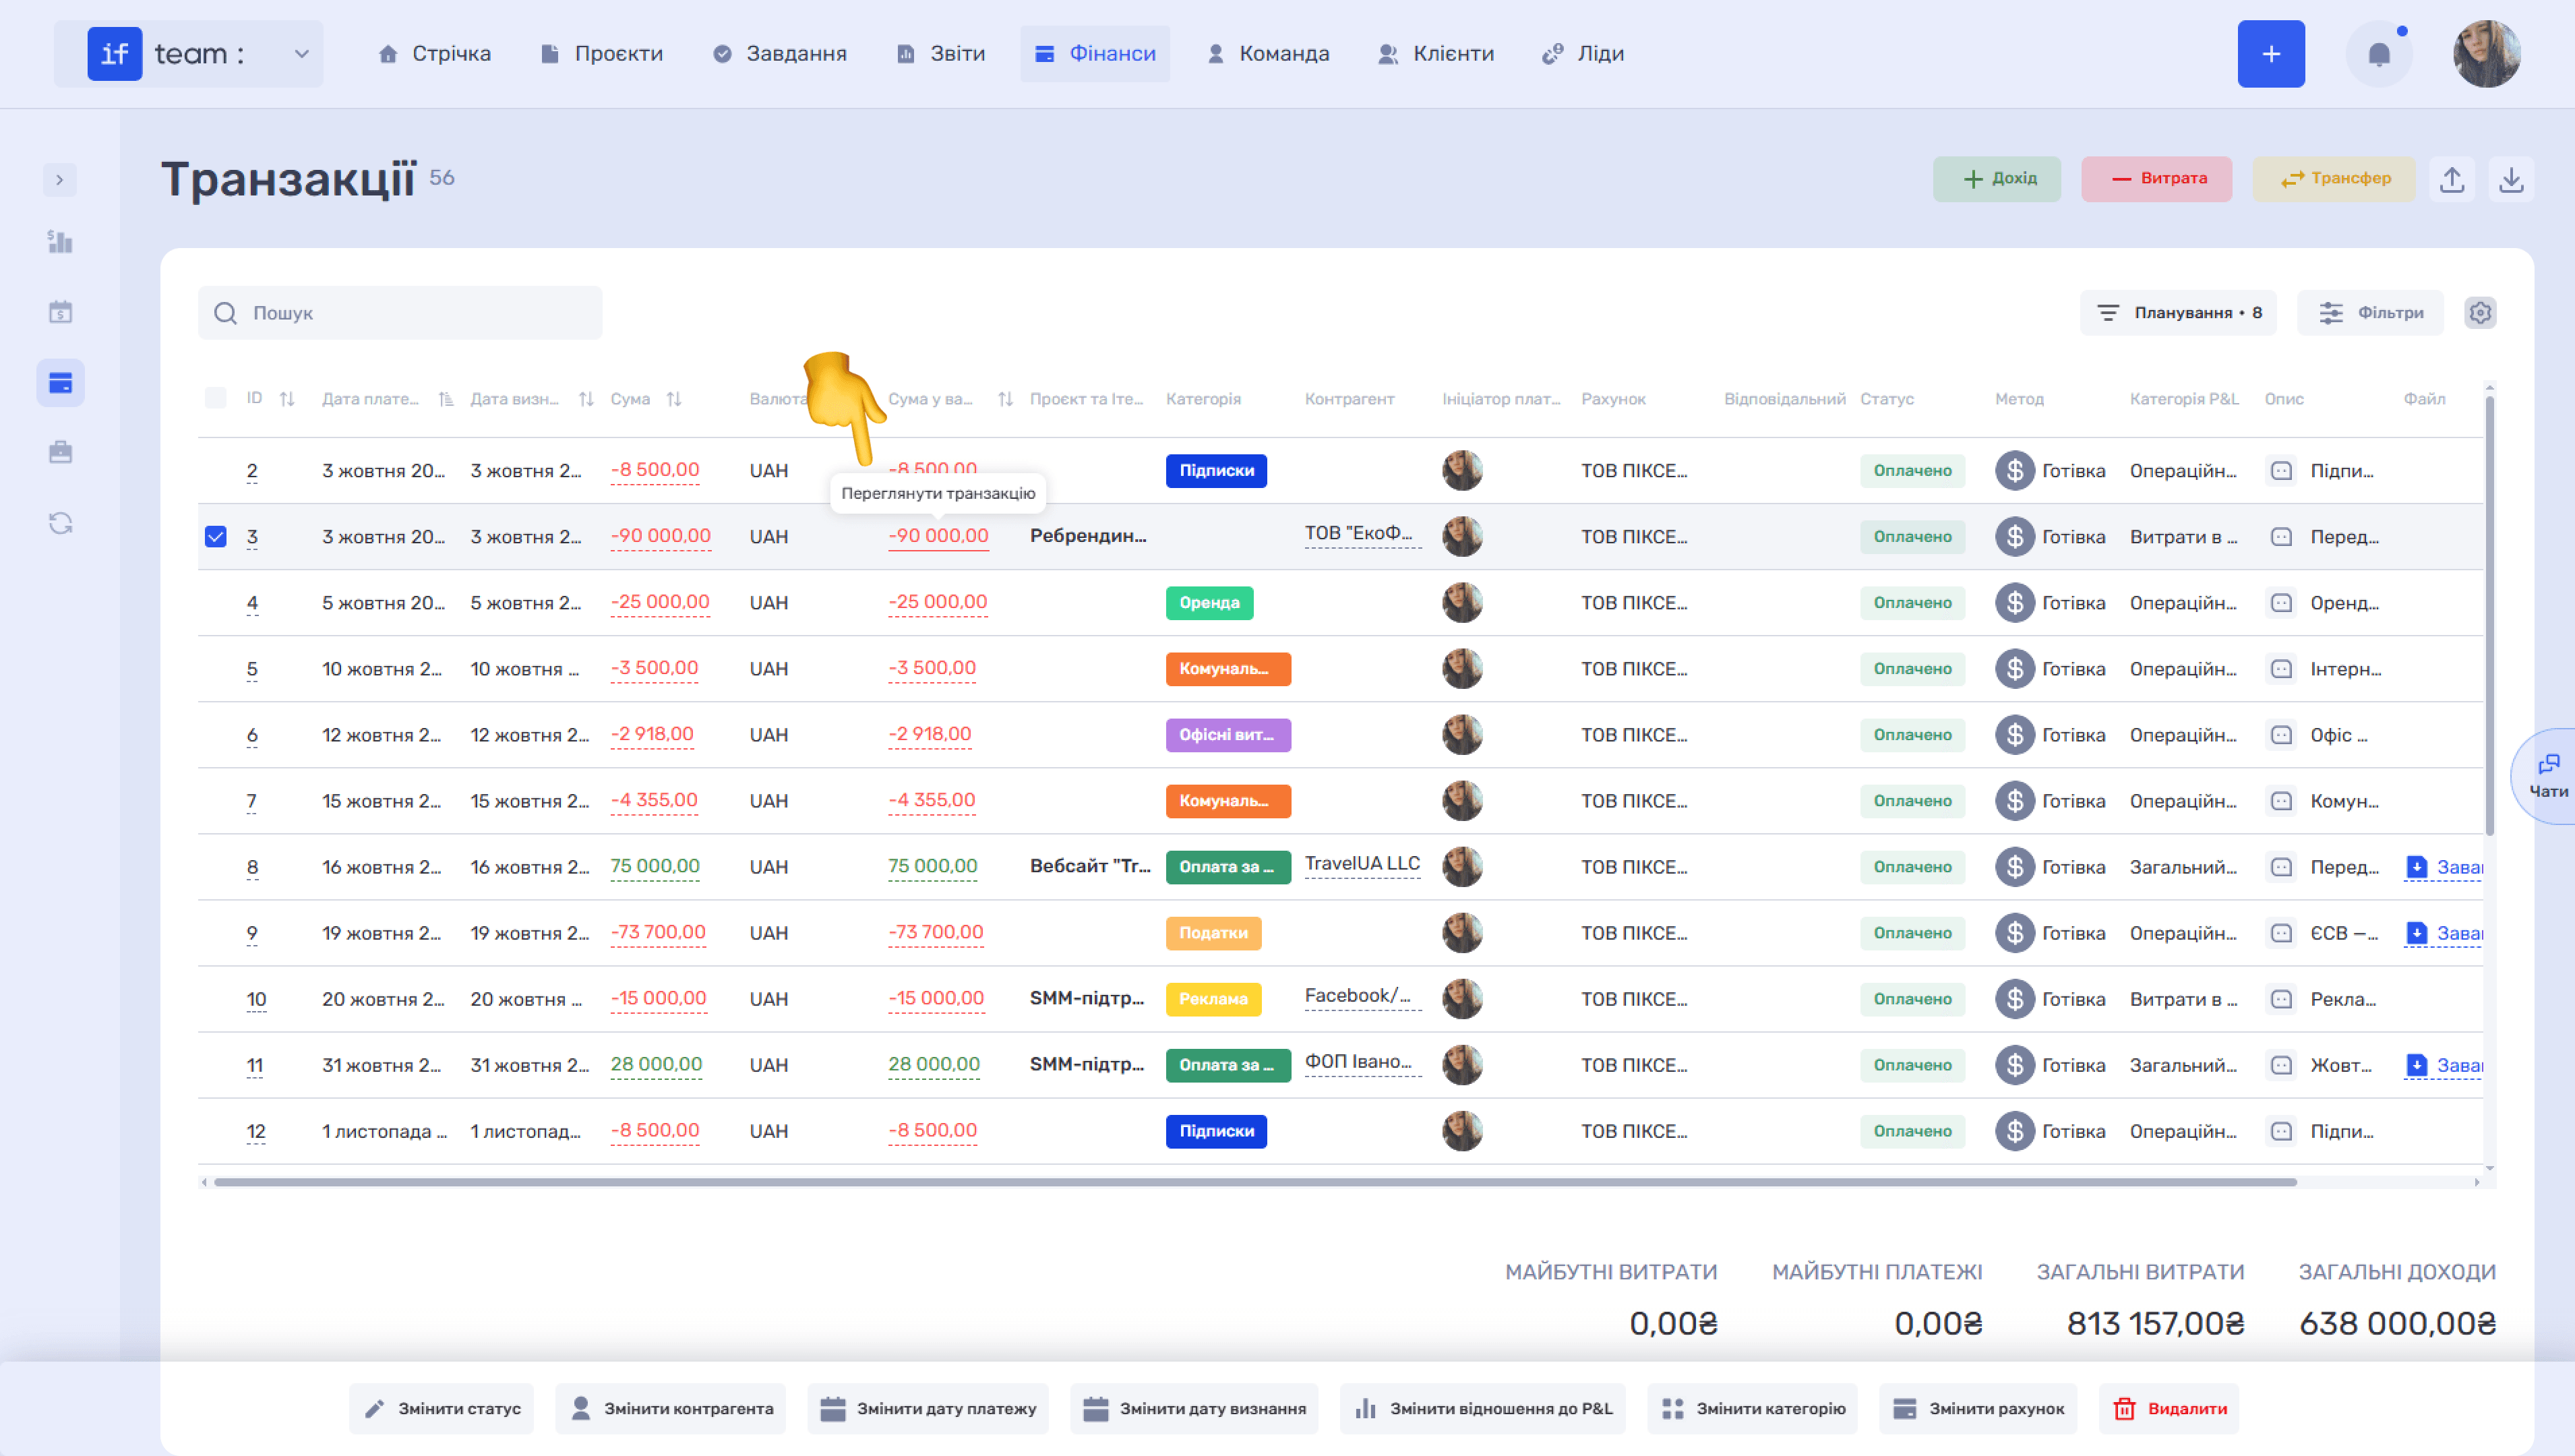Screen dimensions: 2575x1456
Task: Open the notifications bell
Action: (x=2379, y=54)
